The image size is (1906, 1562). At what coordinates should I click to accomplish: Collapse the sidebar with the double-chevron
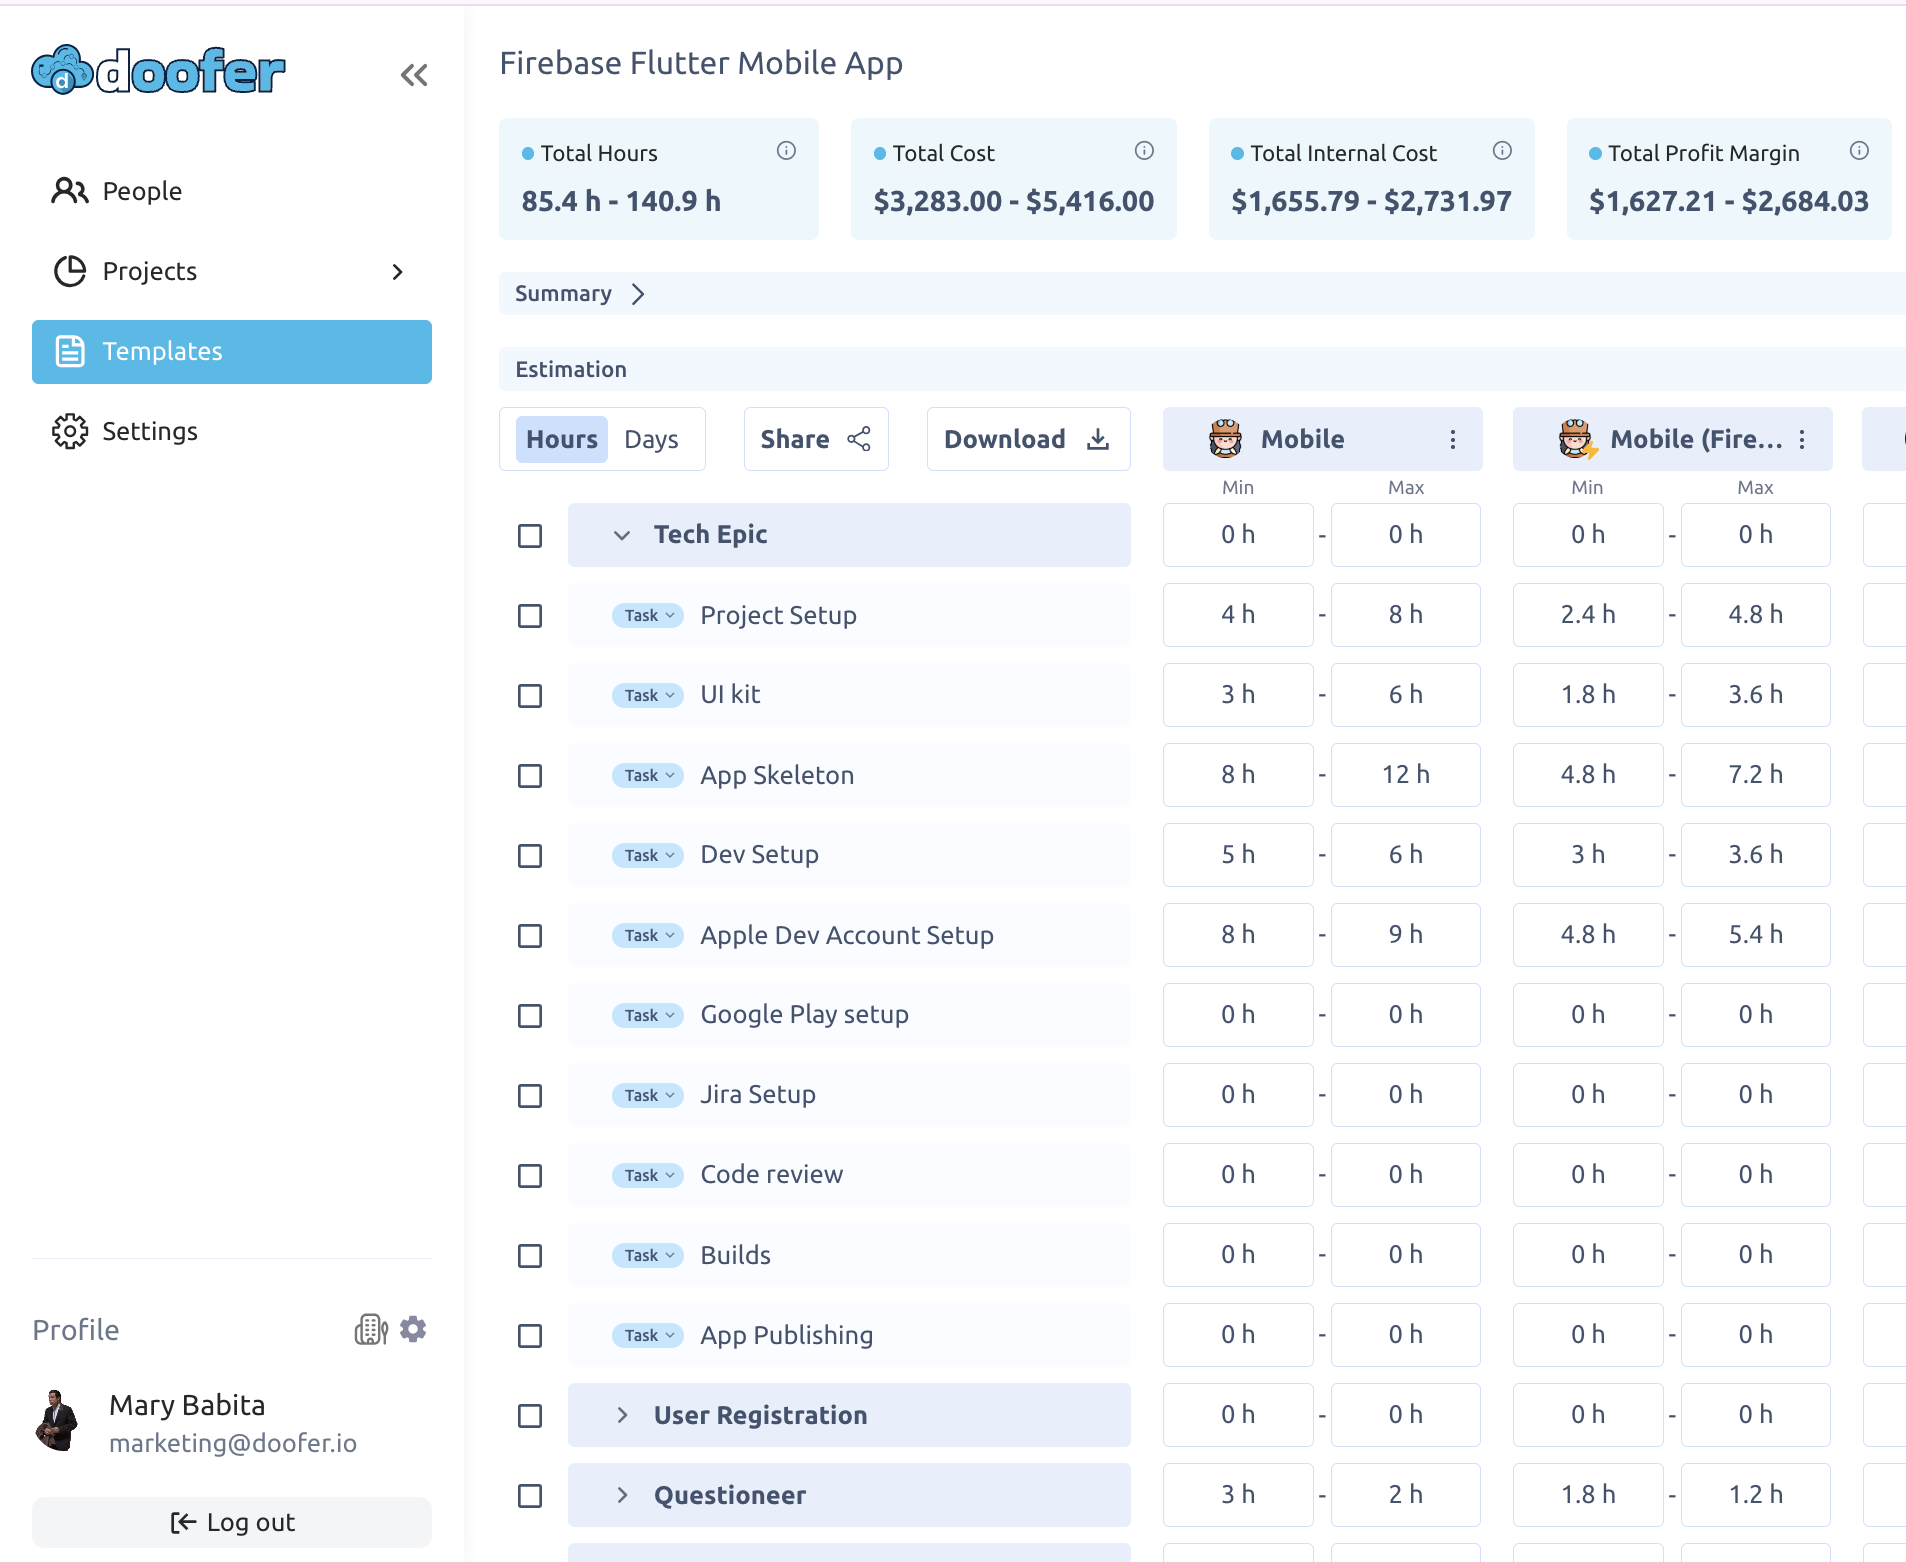pos(414,74)
